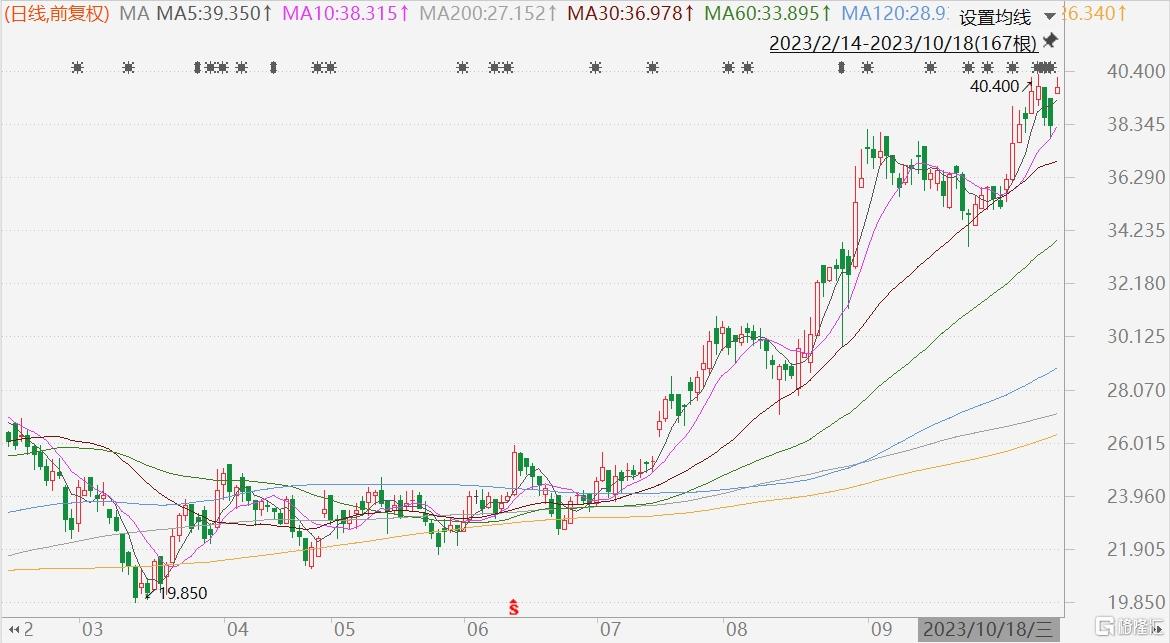This screenshot has height=643, width=1170.
Task: Click the scroll-left double arrow at bottom left
Action: coord(13,630)
